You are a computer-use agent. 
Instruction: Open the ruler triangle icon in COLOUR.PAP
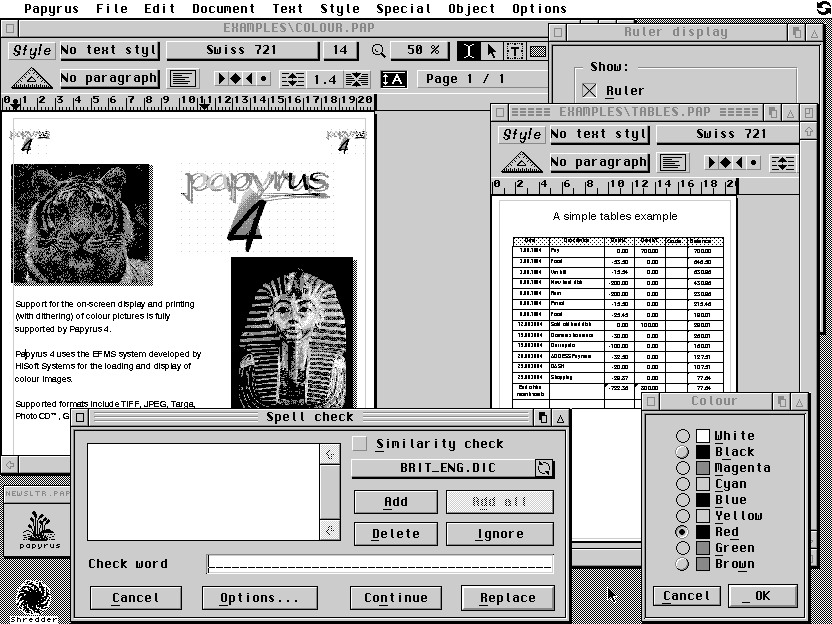31,79
